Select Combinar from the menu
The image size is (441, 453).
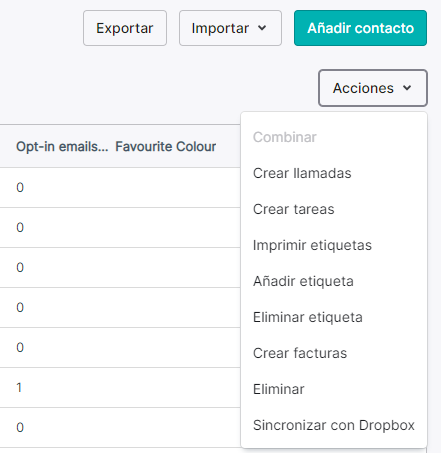285,137
